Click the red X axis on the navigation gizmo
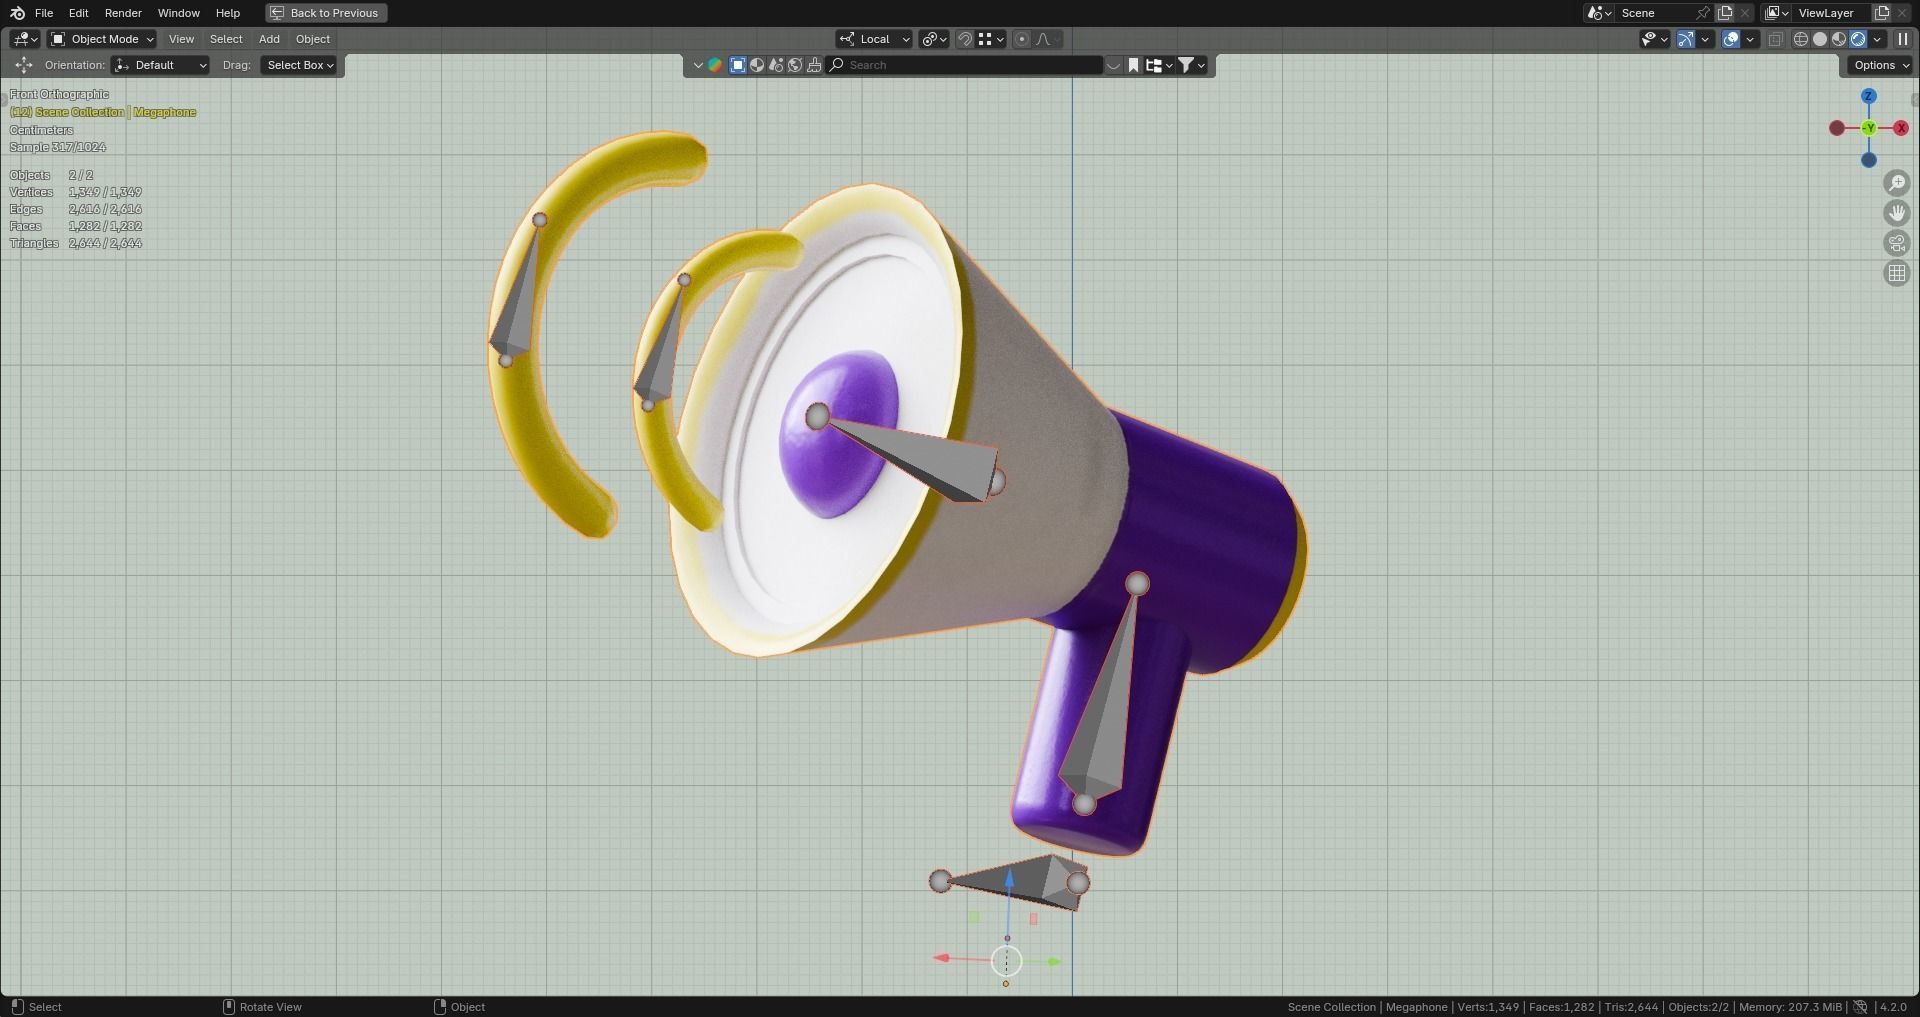 (1901, 128)
